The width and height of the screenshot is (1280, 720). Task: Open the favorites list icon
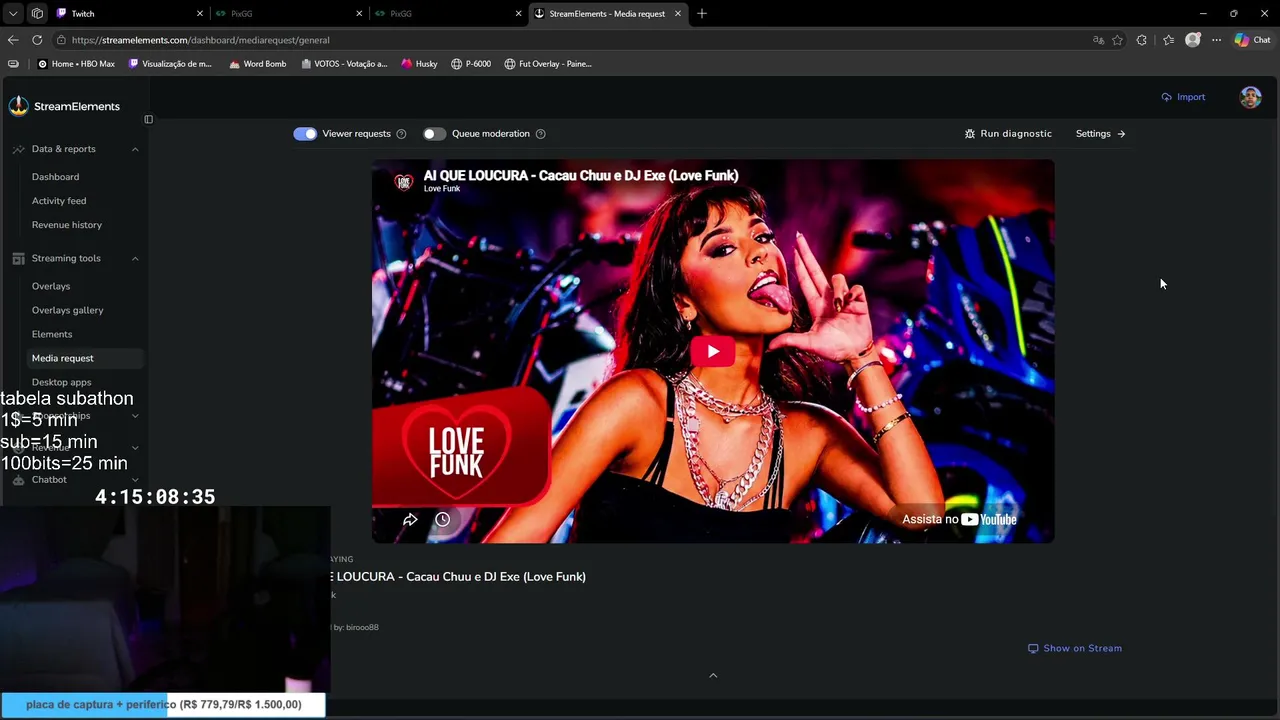(x=1168, y=40)
